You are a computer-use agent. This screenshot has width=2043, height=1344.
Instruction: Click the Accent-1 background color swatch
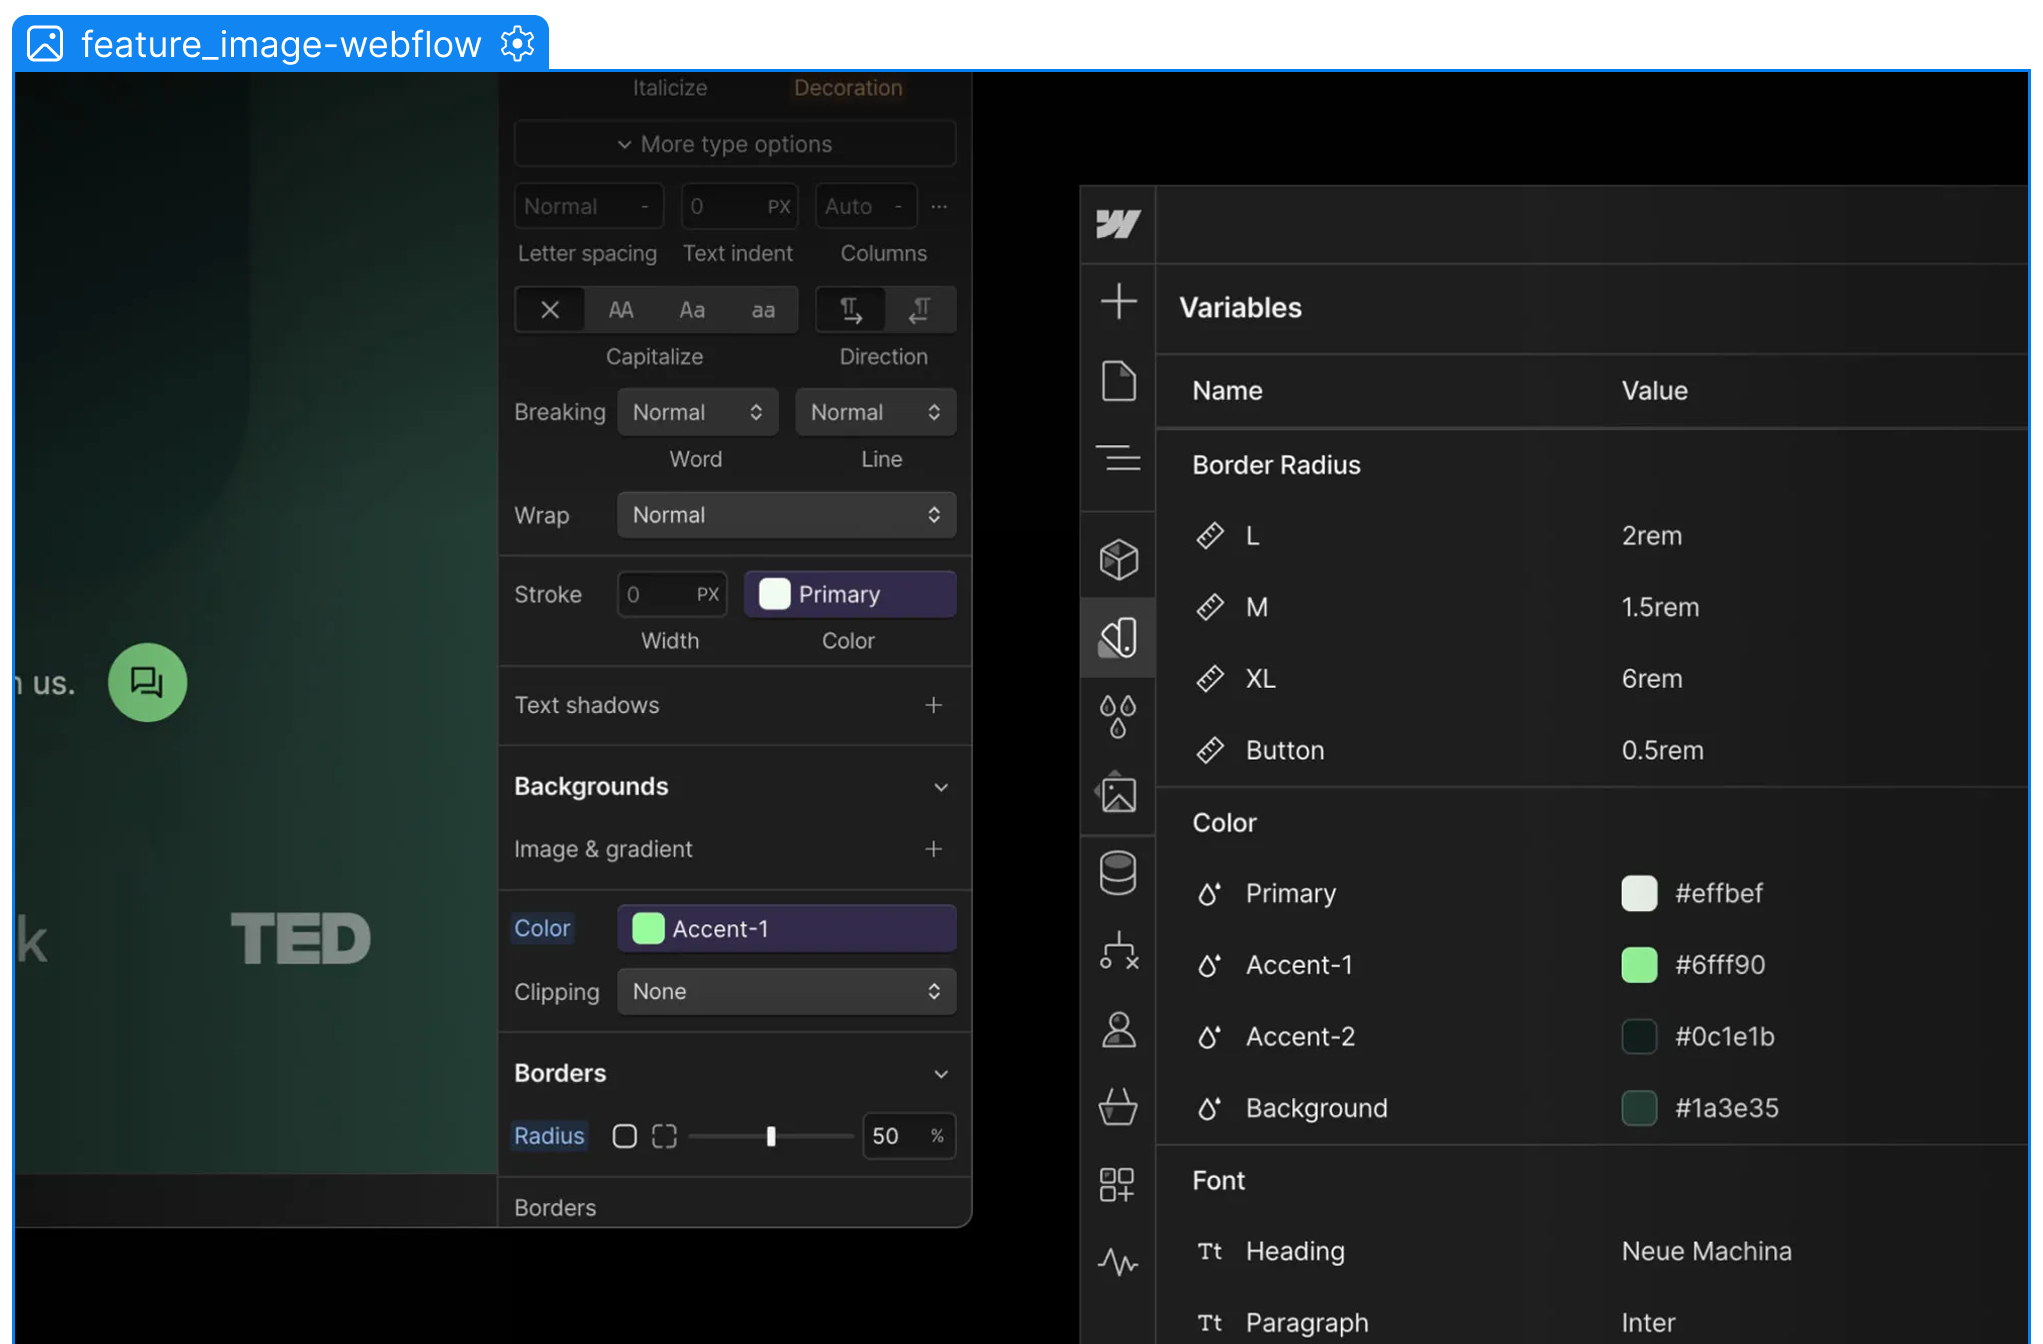pyautogui.click(x=648, y=929)
